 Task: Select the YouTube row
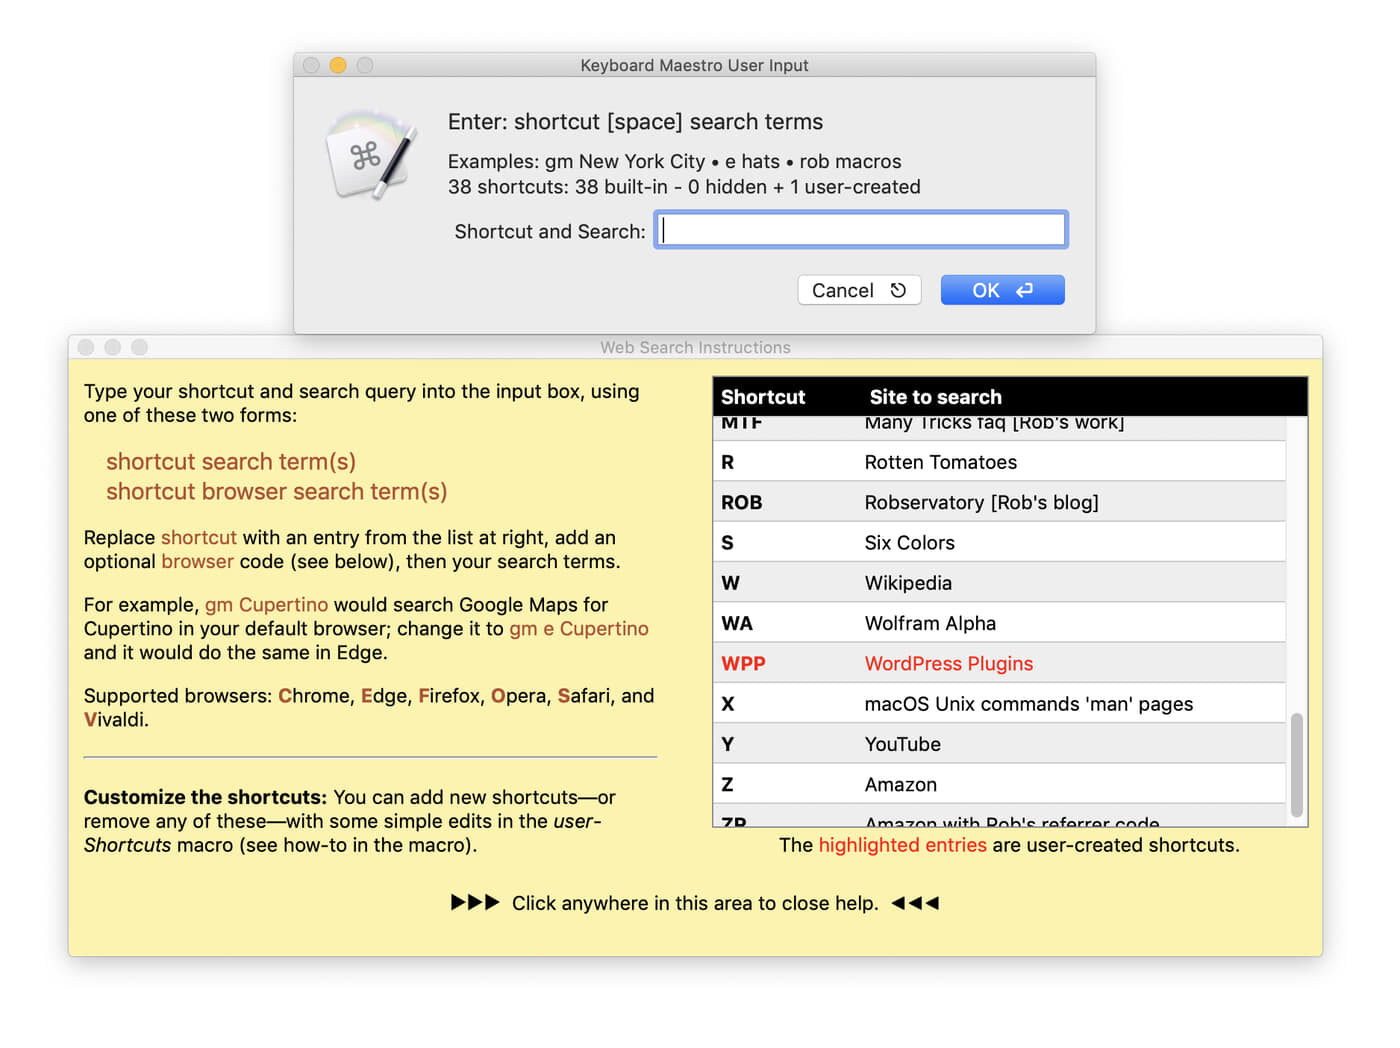(x=999, y=744)
